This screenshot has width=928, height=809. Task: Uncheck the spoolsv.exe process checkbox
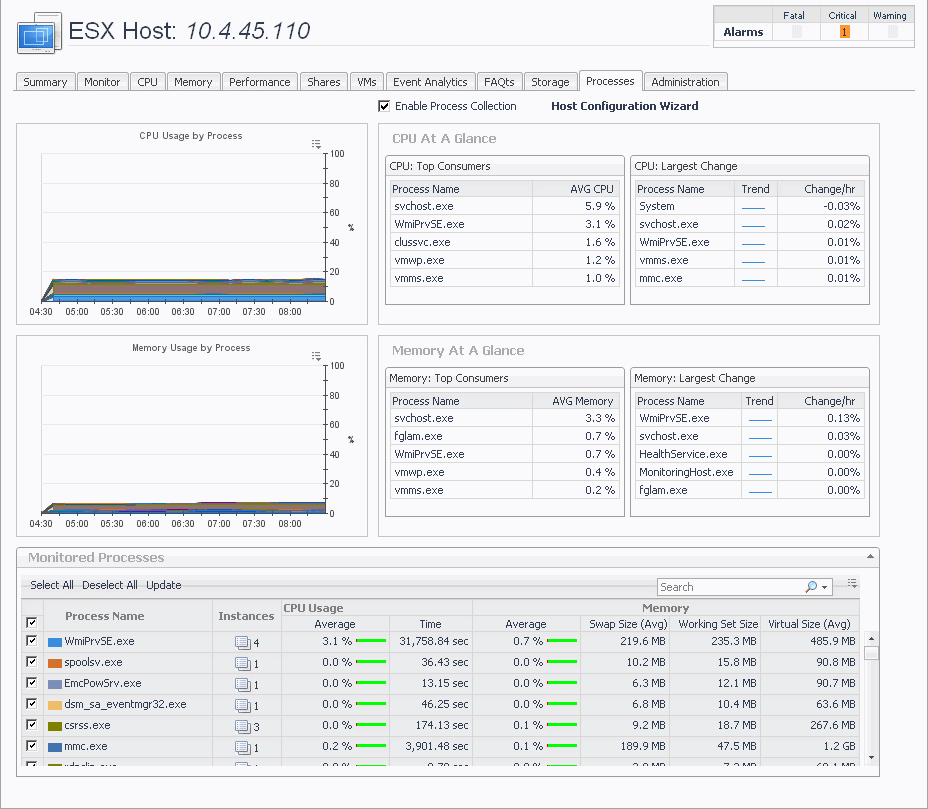click(x=32, y=662)
